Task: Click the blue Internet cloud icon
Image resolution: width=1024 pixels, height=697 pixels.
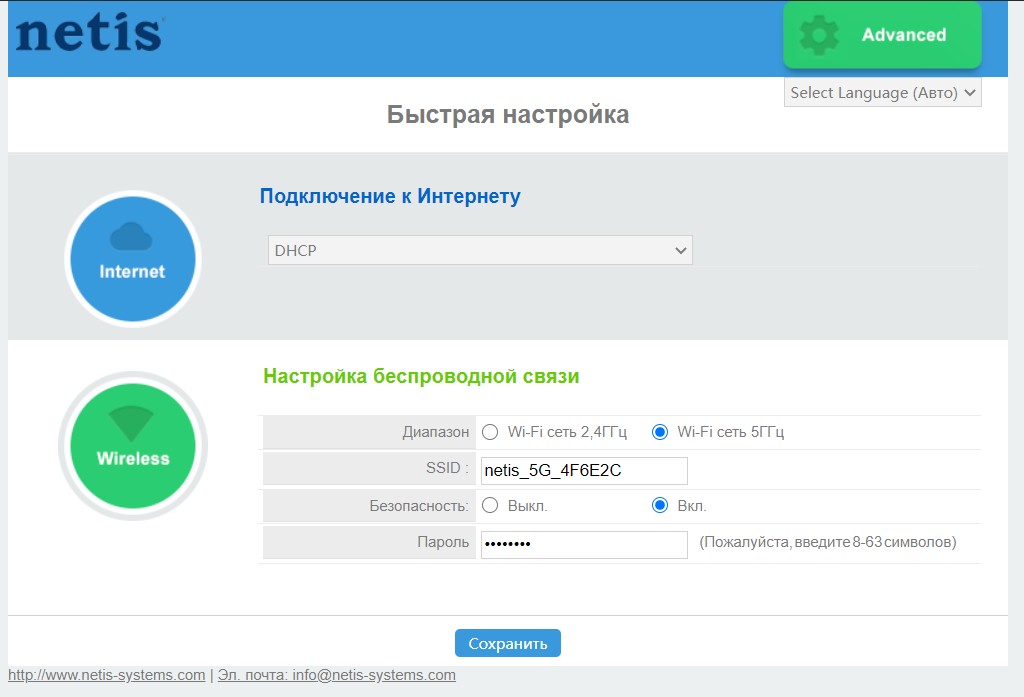Action: tap(131, 258)
